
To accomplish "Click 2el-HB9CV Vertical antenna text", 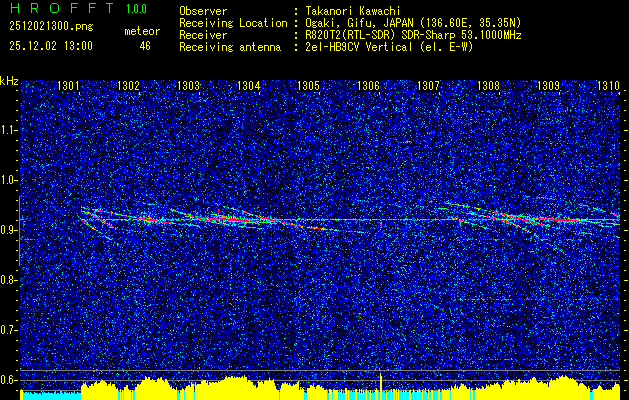I will pos(389,47).
